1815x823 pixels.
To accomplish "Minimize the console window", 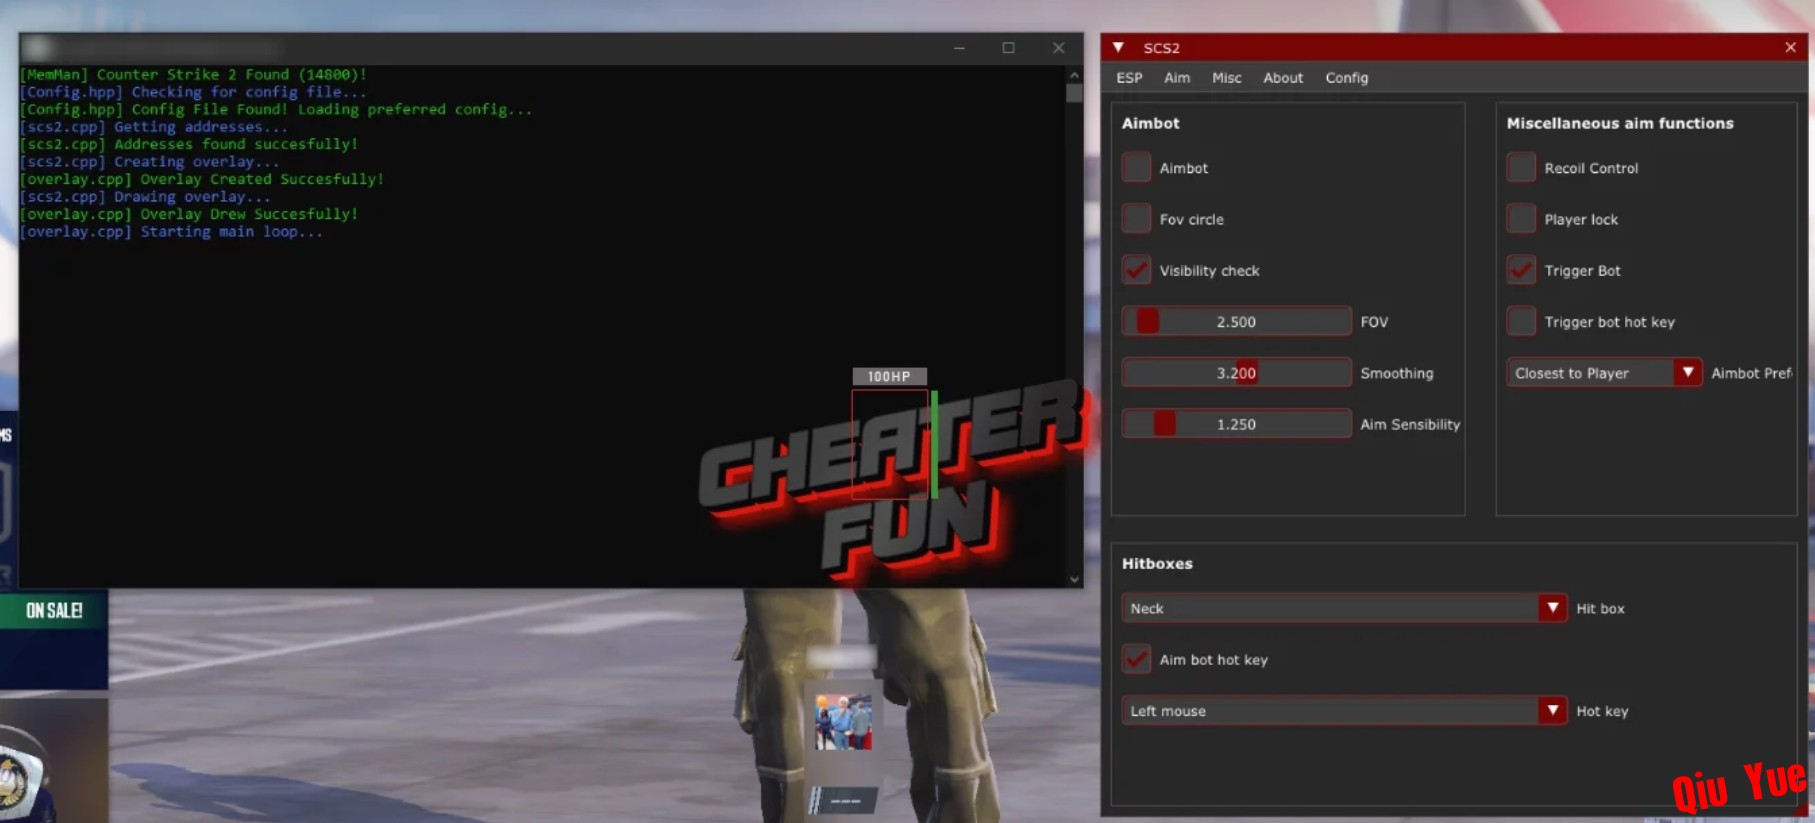I will [x=959, y=47].
